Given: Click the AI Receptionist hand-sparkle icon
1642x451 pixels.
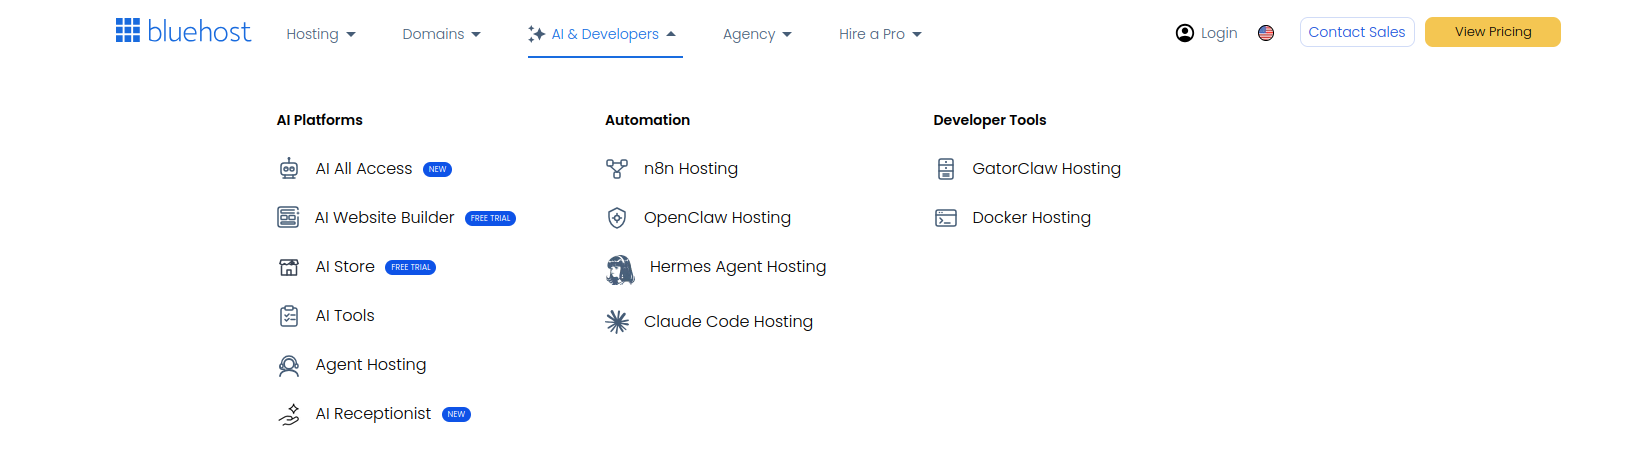Looking at the screenshot, I should (x=289, y=414).
